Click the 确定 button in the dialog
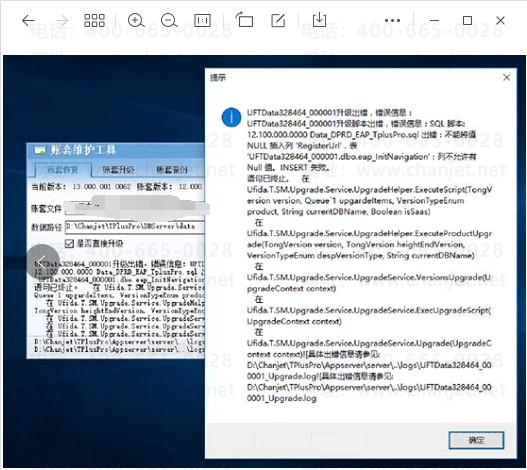The width and height of the screenshot is (527, 470). pos(476,440)
